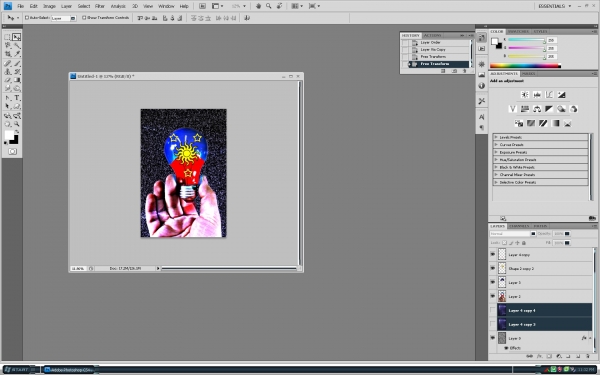Select the Zoom tool in toolbox
Viewport: 600px width, 375px height.
coord(16,124)
